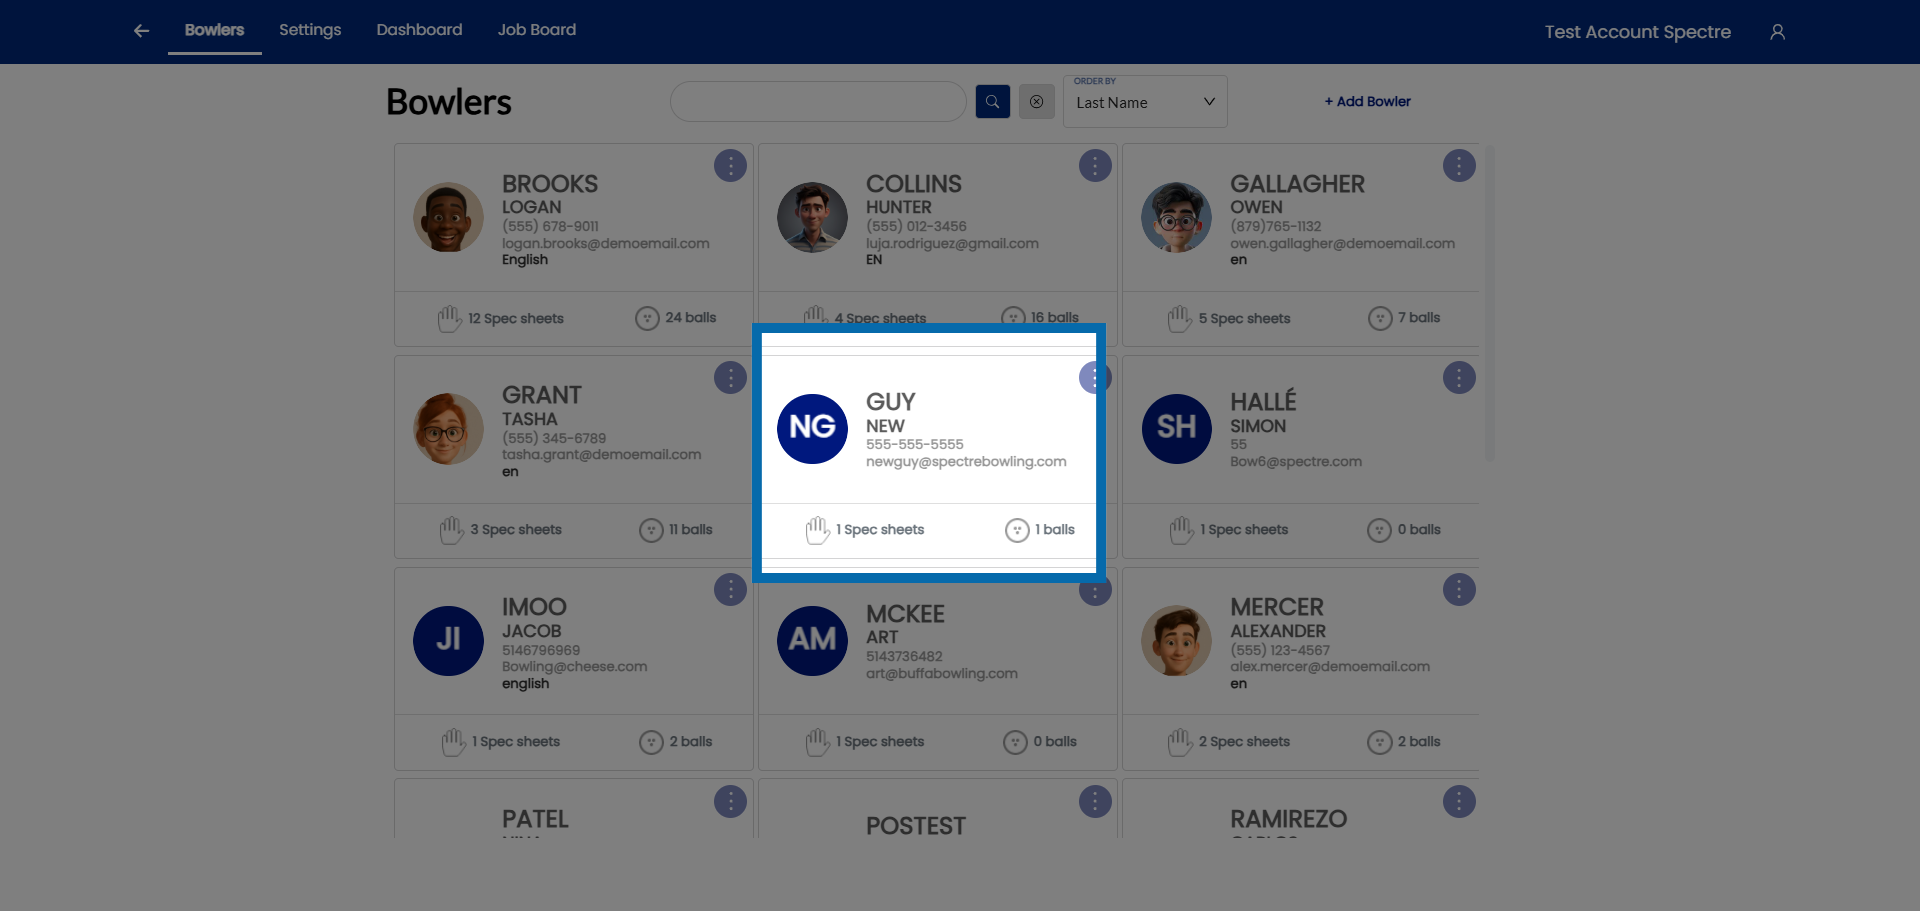Click the bowling ball icon on Brooks's card
The width and height of the screenshot is (1920, 911).
[647, 318]
